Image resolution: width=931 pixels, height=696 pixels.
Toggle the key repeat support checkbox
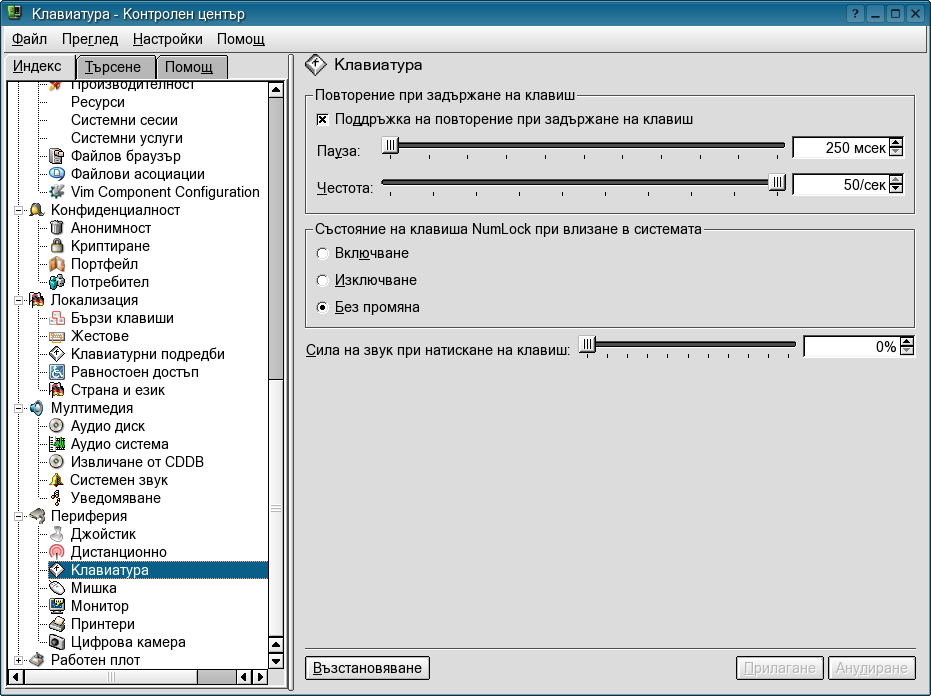tap(322, 119)
